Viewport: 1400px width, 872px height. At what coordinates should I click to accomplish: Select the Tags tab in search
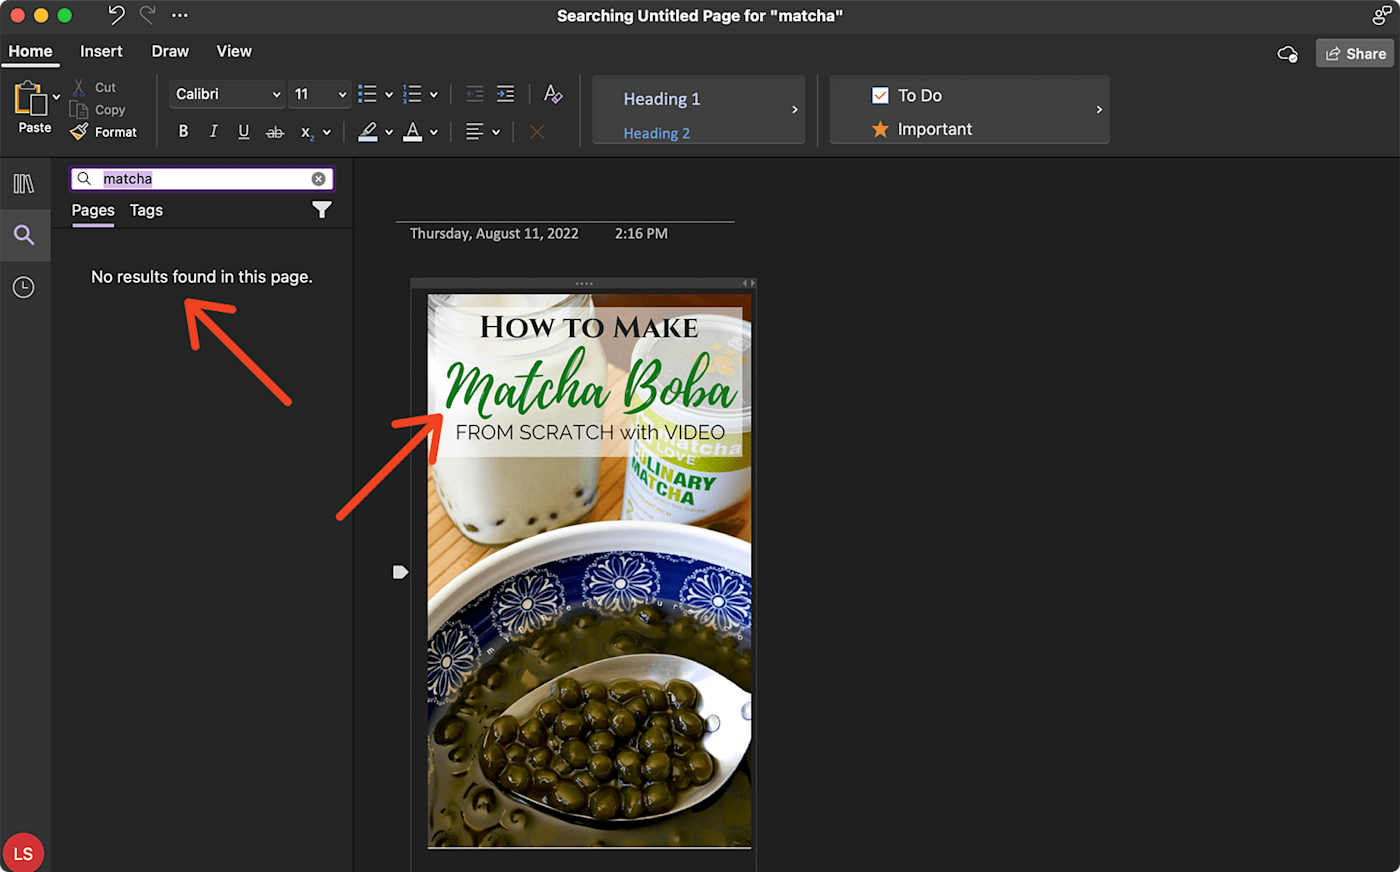point(146,210)
